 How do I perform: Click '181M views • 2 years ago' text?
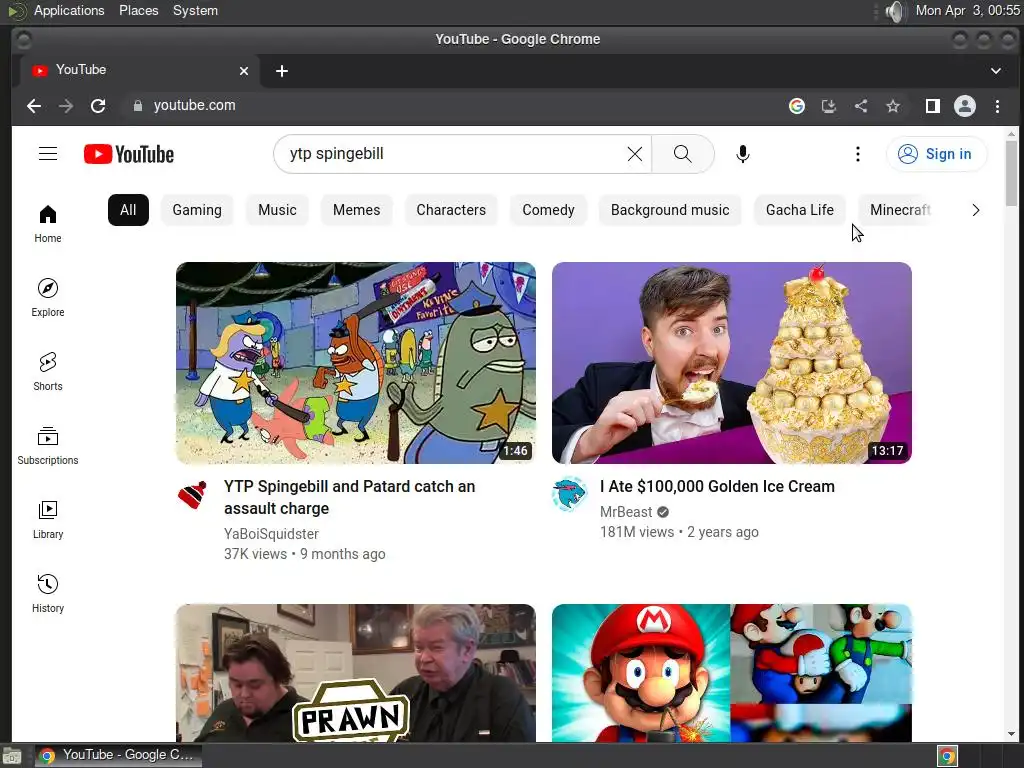tap(679, 532)
